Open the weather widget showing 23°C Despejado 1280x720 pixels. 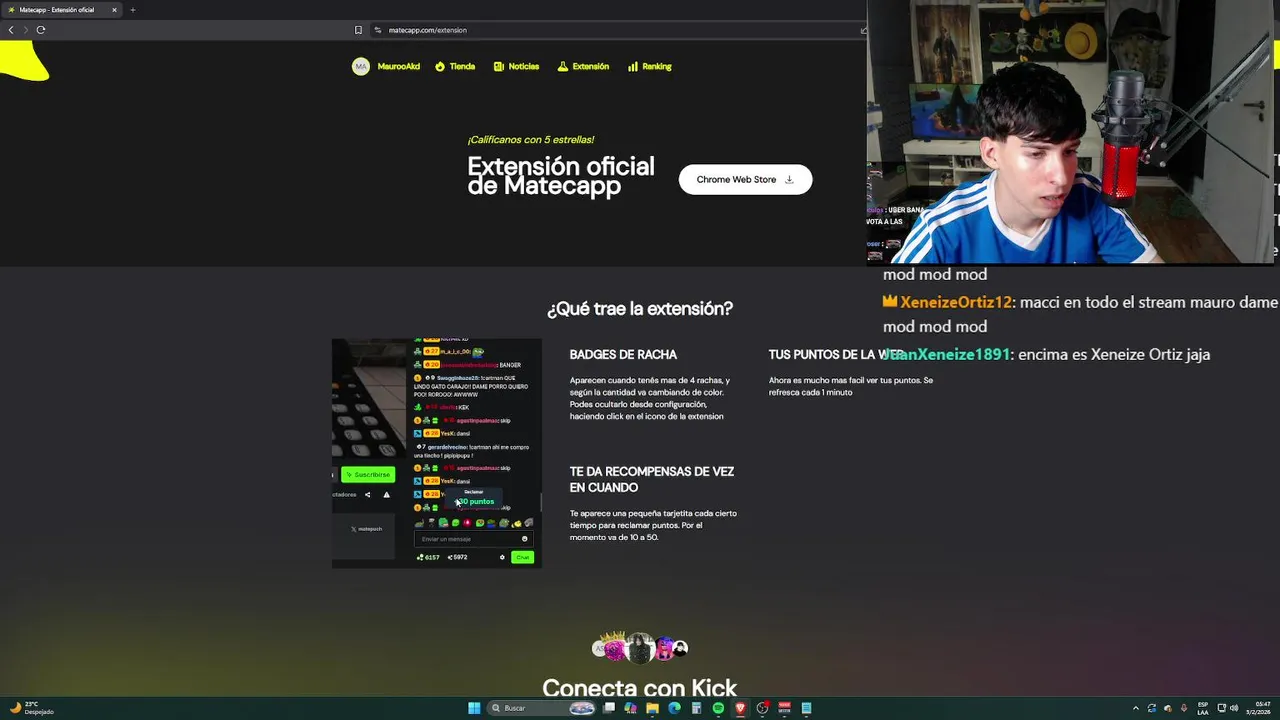point(30,708)
